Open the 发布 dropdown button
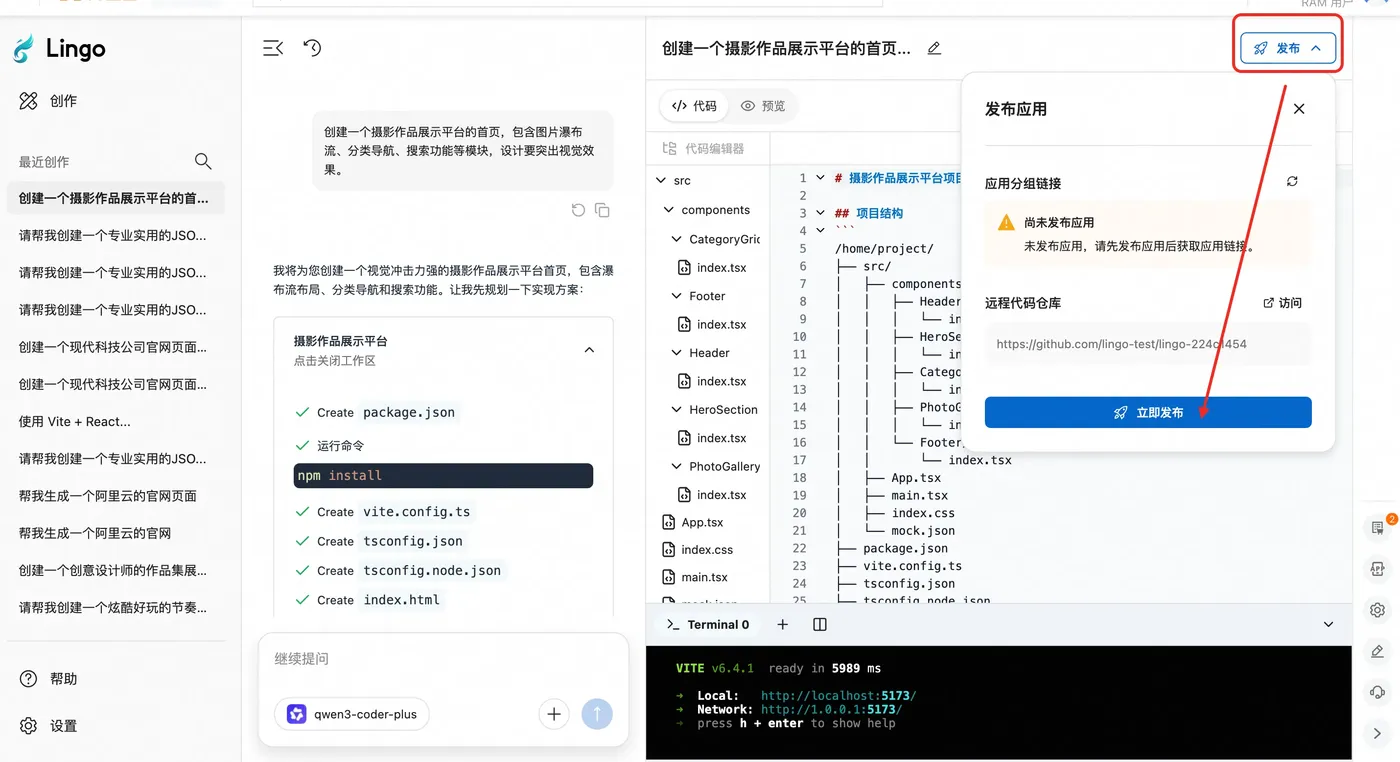 pos(1288,48)
